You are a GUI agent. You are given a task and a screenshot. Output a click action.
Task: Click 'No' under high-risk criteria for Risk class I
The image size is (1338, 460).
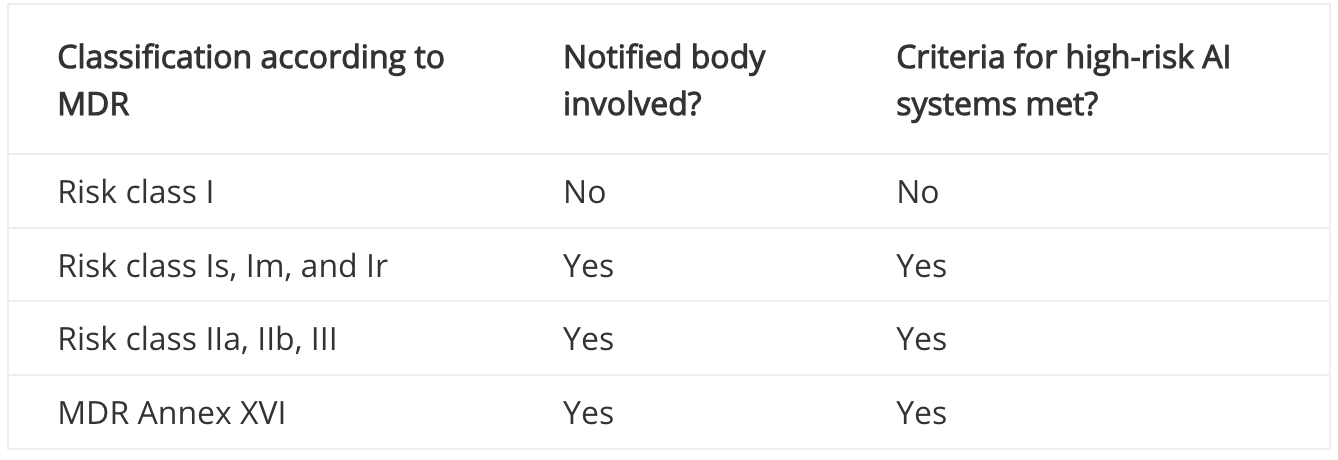pos(918,192)
